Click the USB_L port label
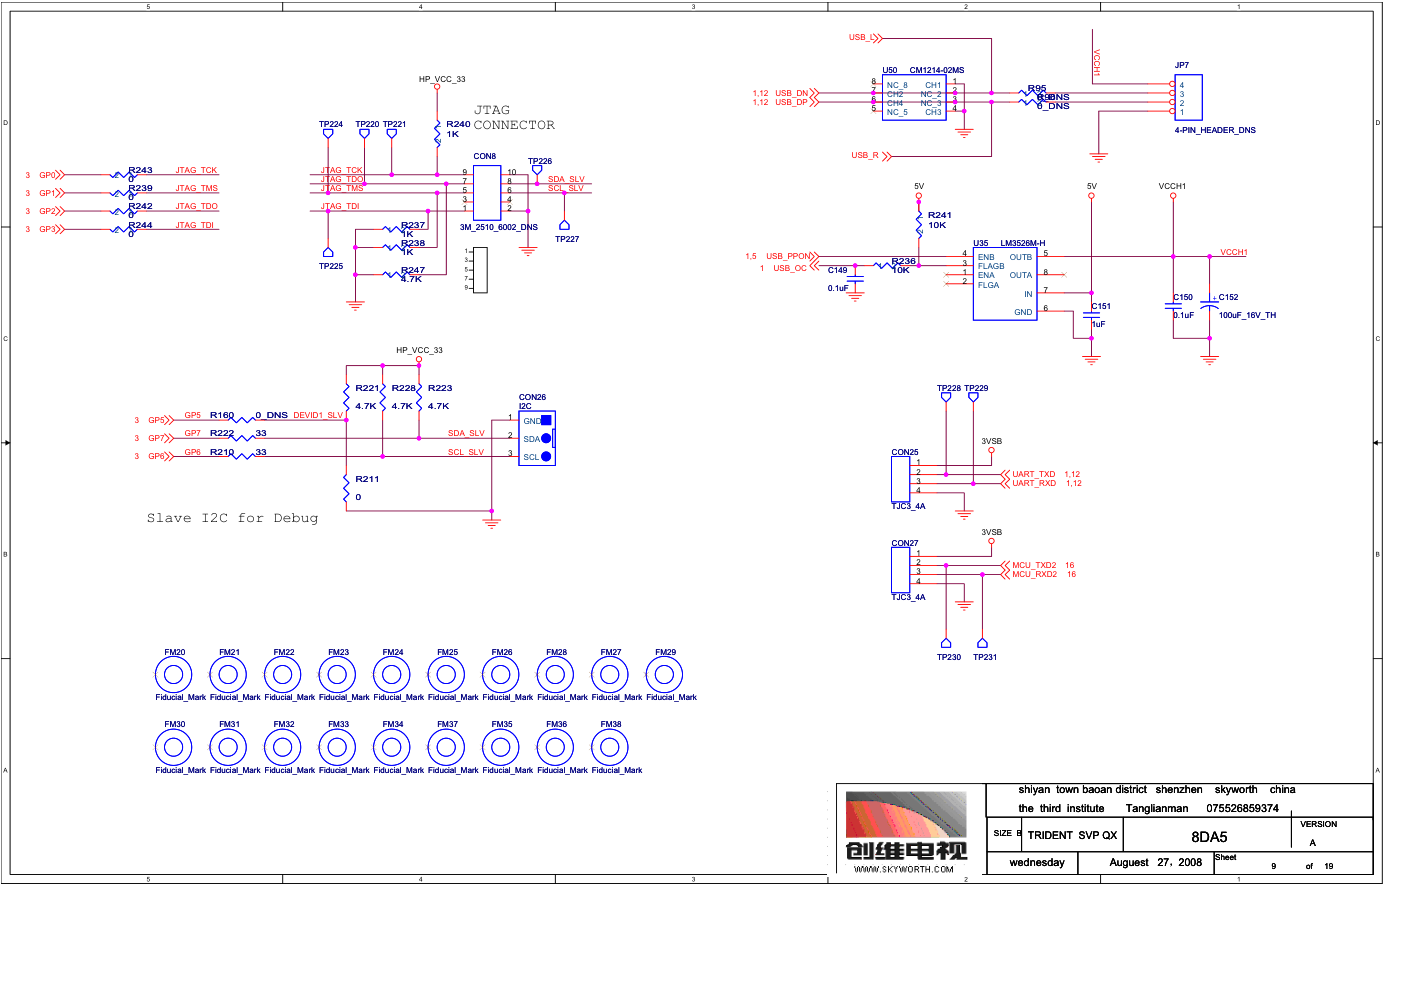 pyautogui.click(x=864, y=38)
